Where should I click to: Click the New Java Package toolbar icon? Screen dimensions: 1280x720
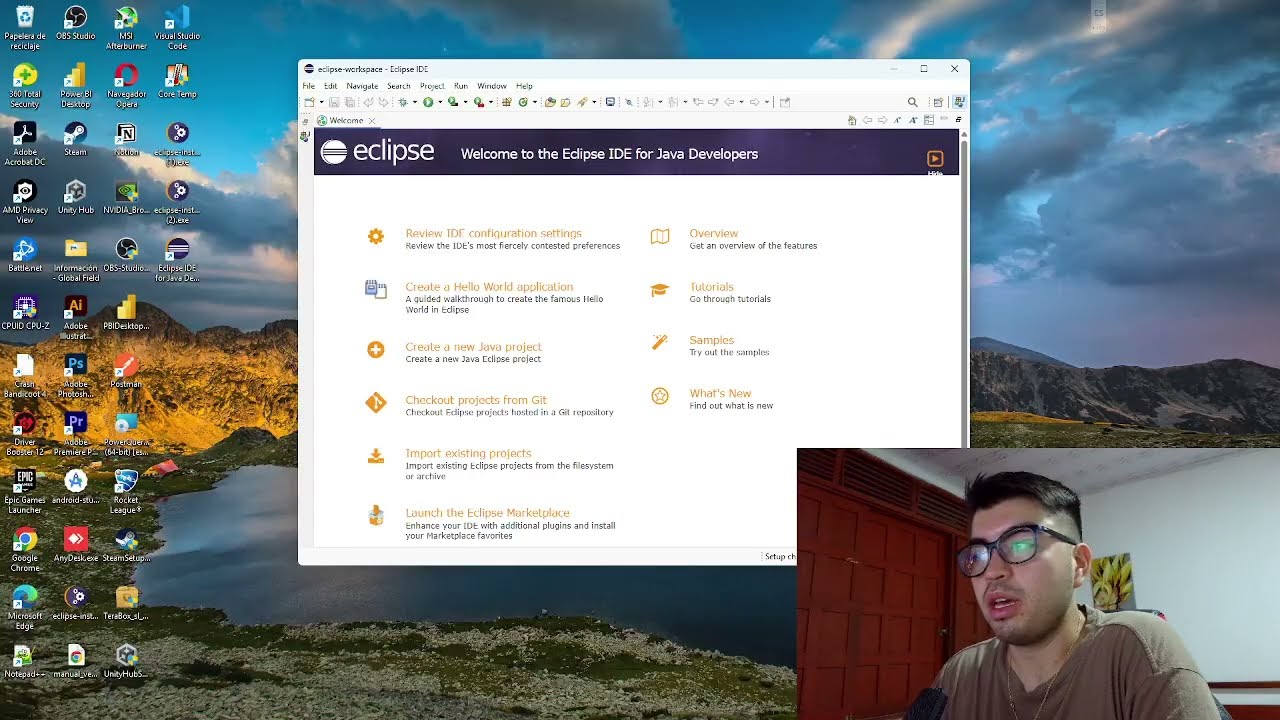[x=506, y=102]
